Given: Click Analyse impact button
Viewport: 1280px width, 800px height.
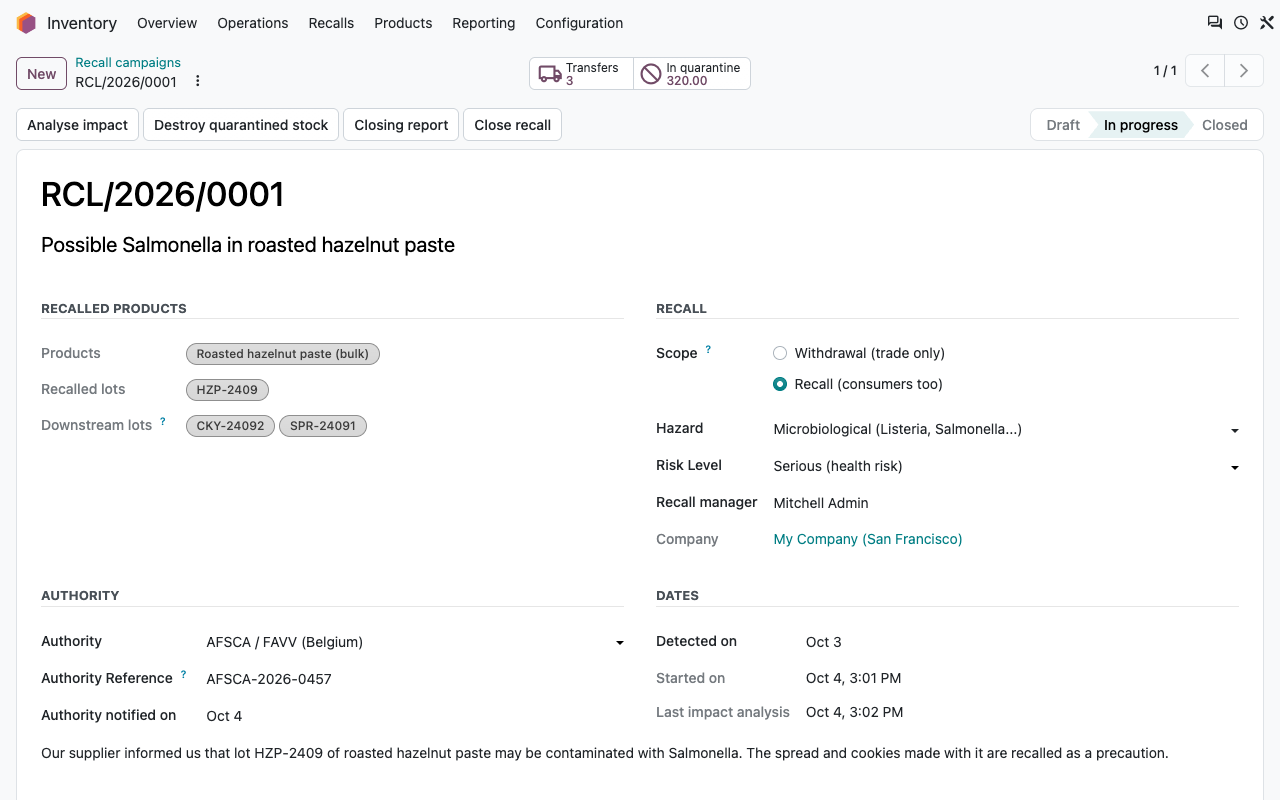Looking at the screenshot, I should click(78, 125).
